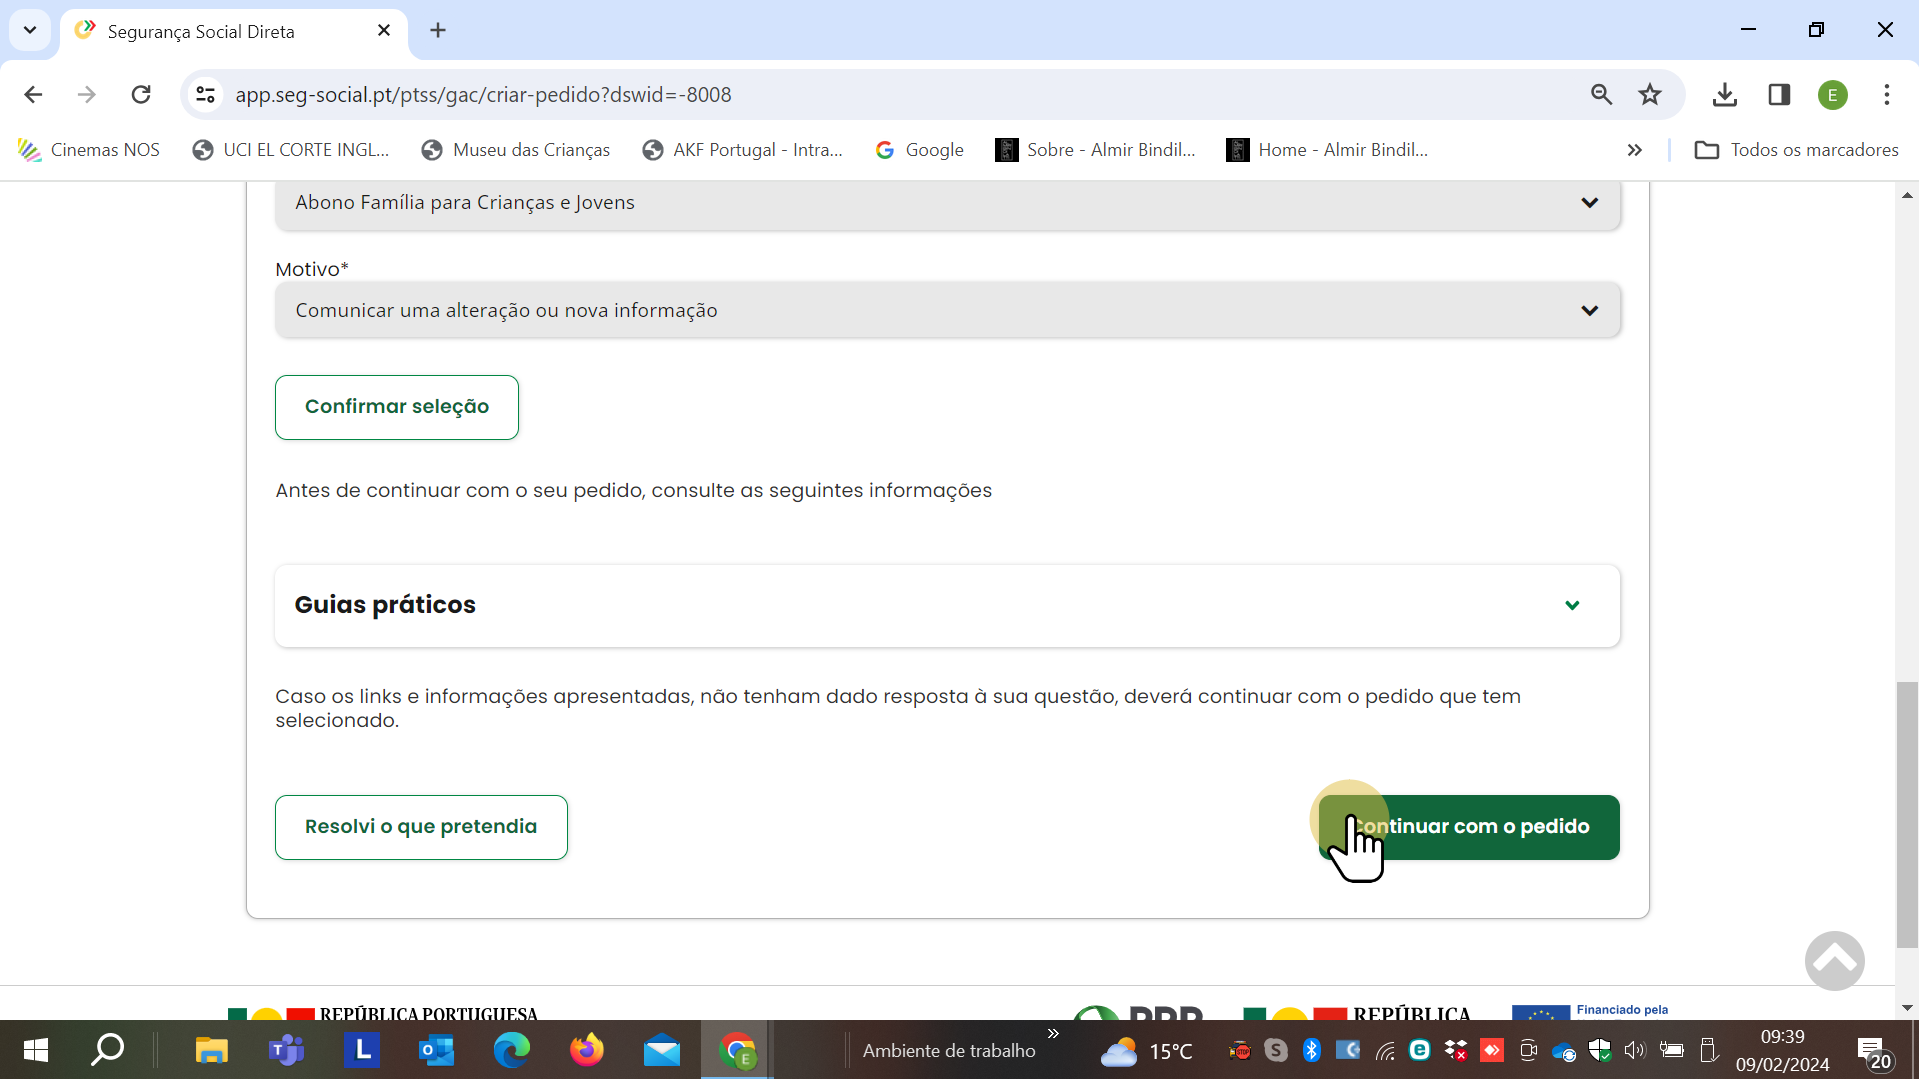Toggle the browser side panel icon
Viewport: 1919px width, 1079px height.
pyautogui.click(x=1779, y=95)
